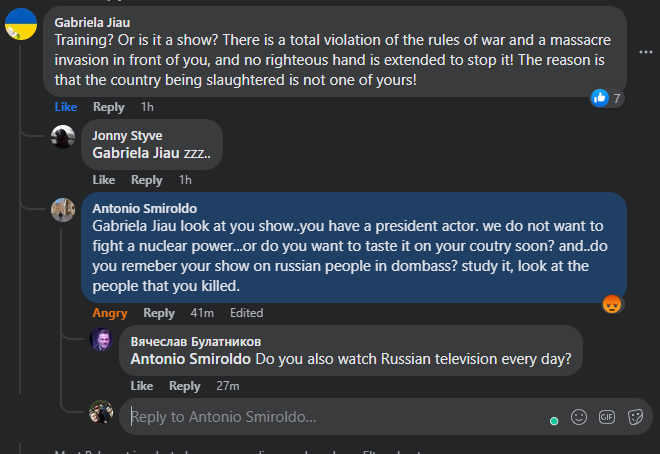Toggle Like on Gabriela Jiau's comment

[66, 107]
